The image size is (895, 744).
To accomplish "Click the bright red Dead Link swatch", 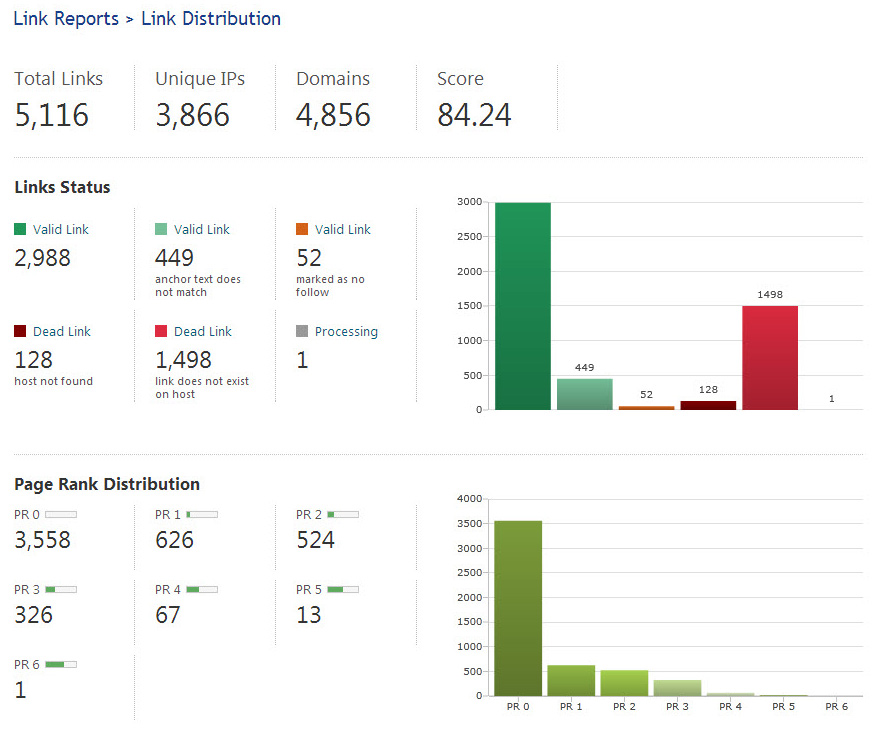I will (161, 331).
